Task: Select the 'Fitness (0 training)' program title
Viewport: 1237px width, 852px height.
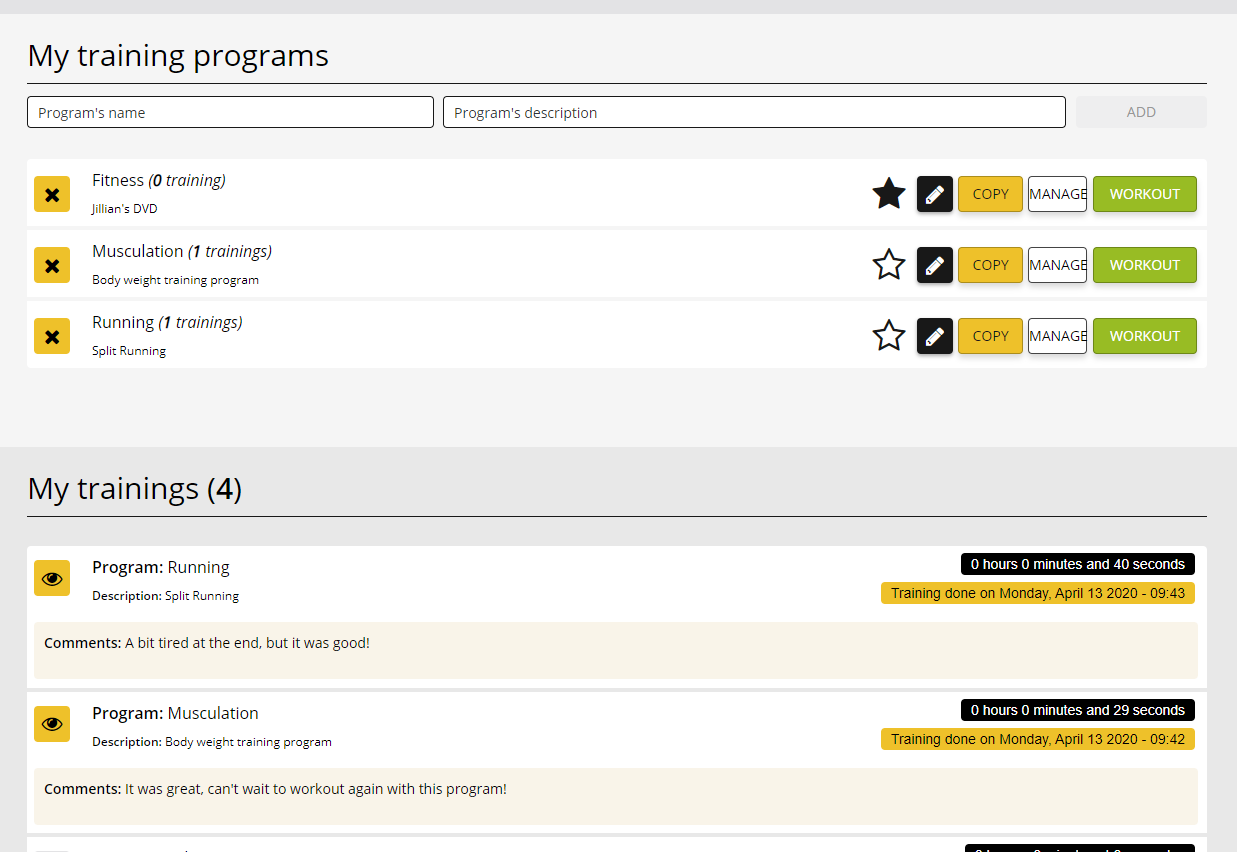Action: (x=159, y=180)
